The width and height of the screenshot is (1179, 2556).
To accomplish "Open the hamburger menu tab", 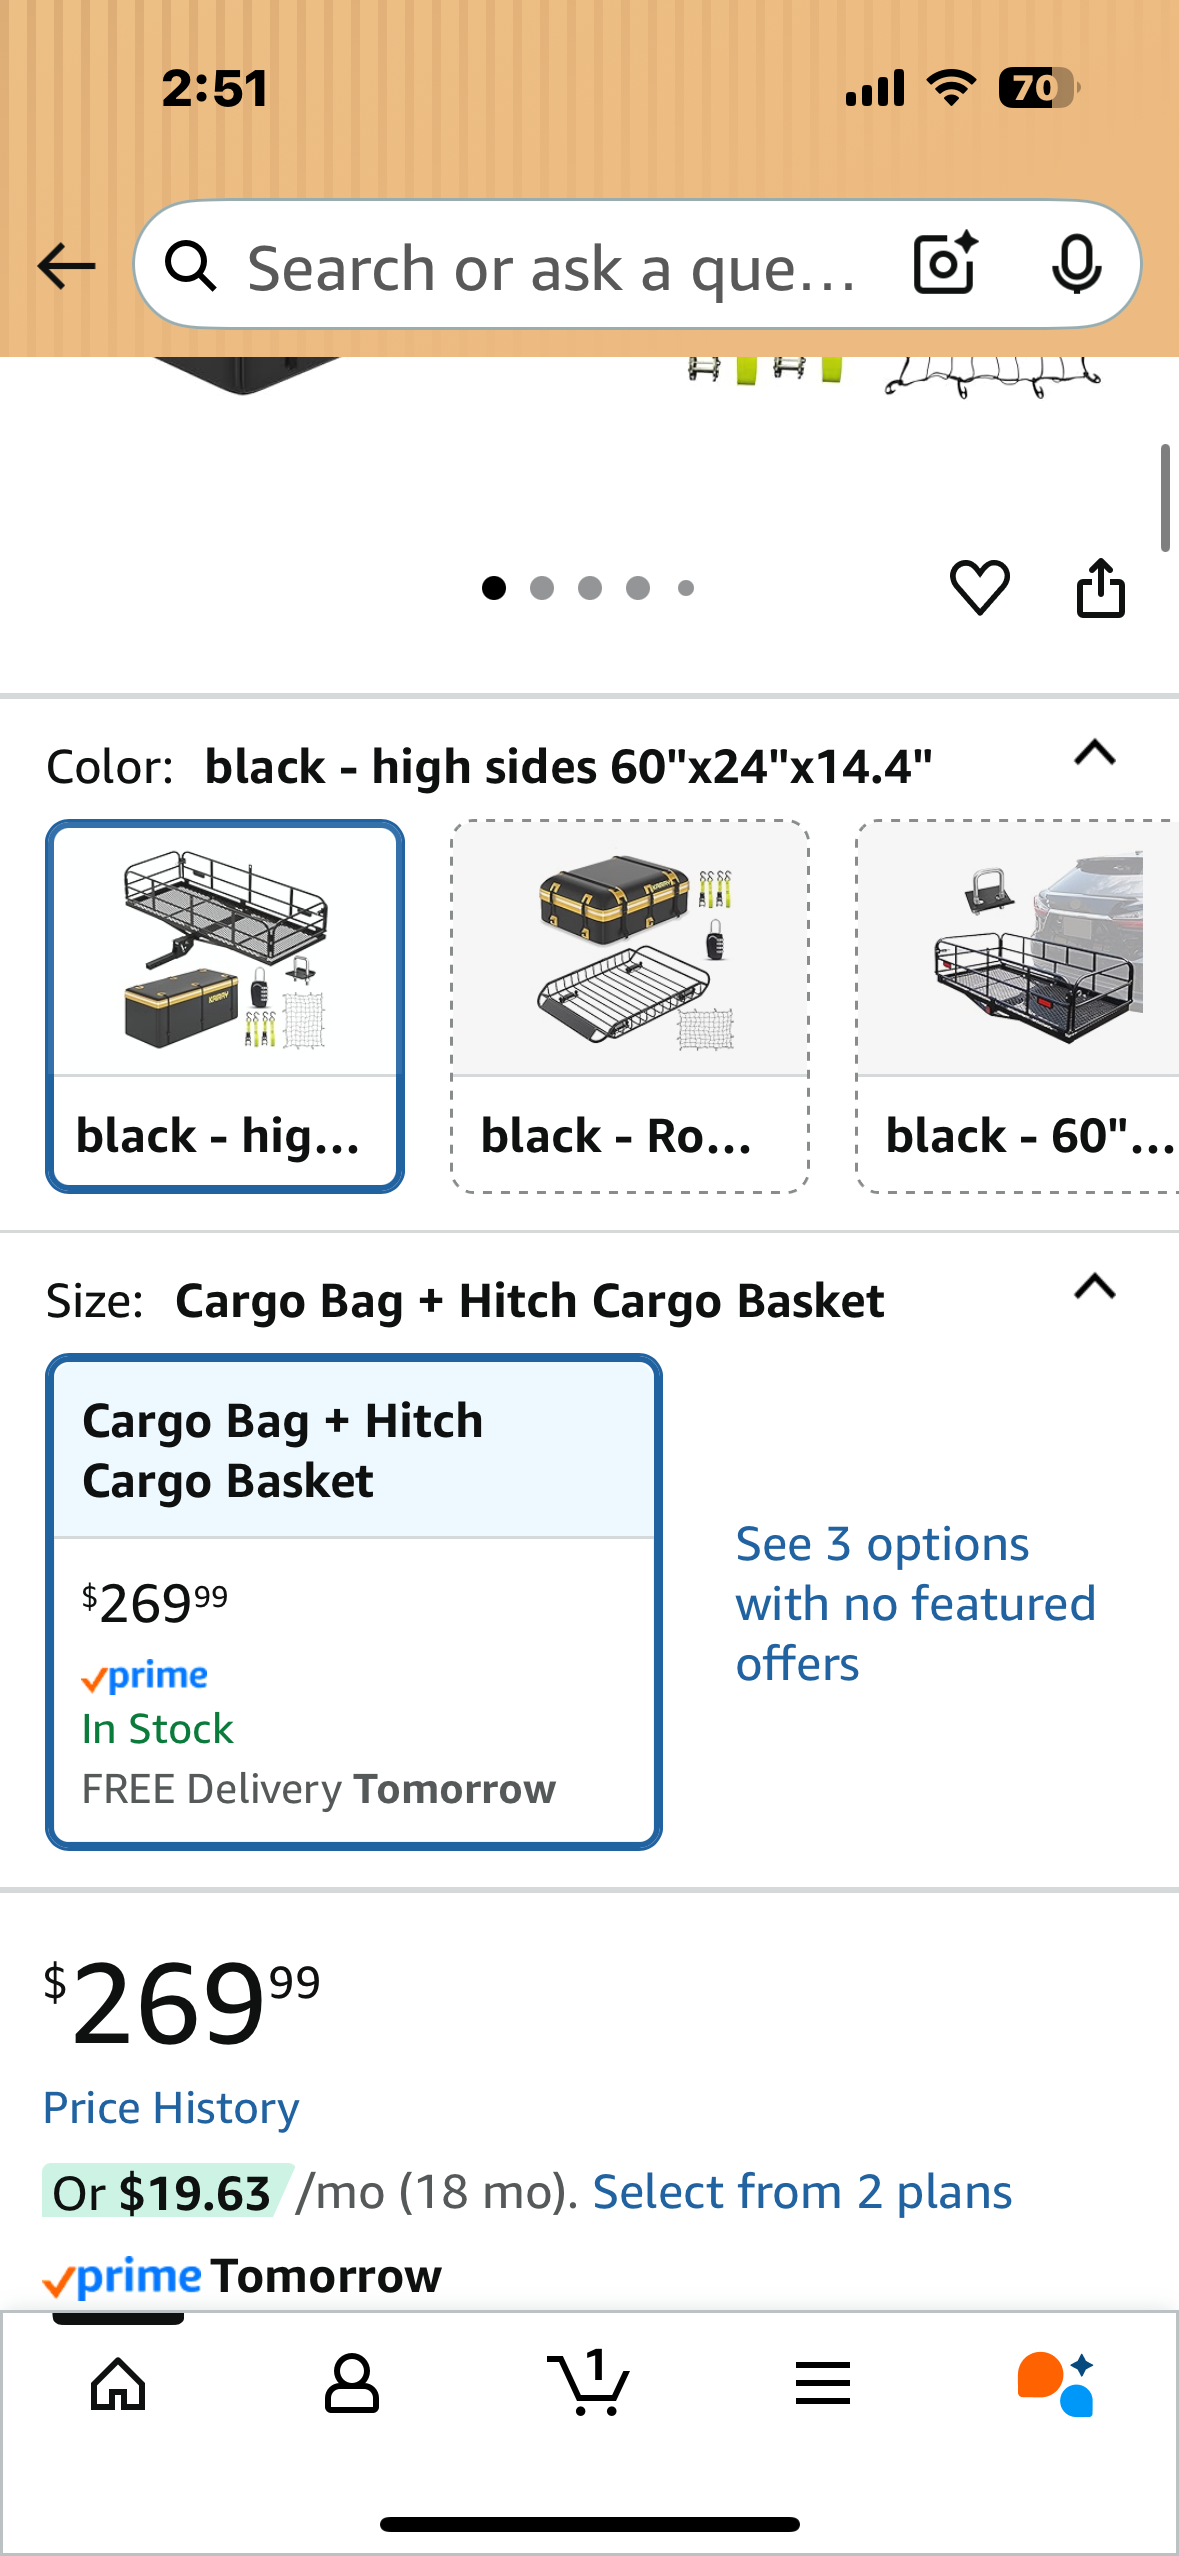I will click(x=822, y=2384).
